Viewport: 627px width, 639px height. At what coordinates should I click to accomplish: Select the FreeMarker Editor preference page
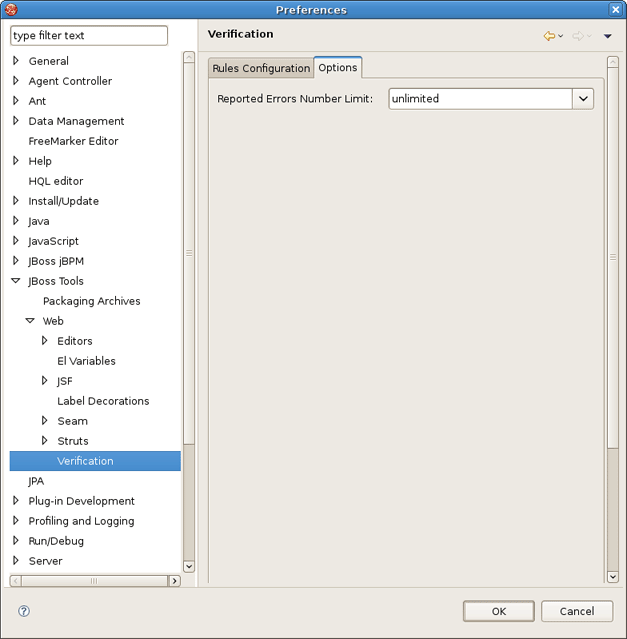click(73, 141)
